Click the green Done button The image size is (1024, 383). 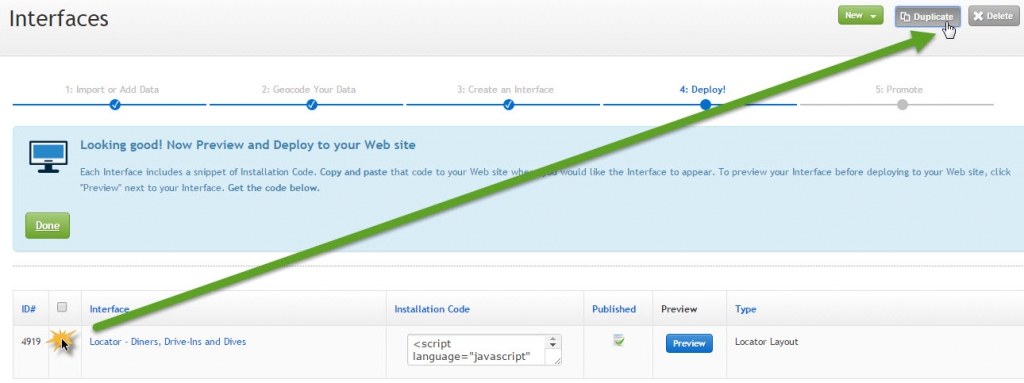[48, 225]
